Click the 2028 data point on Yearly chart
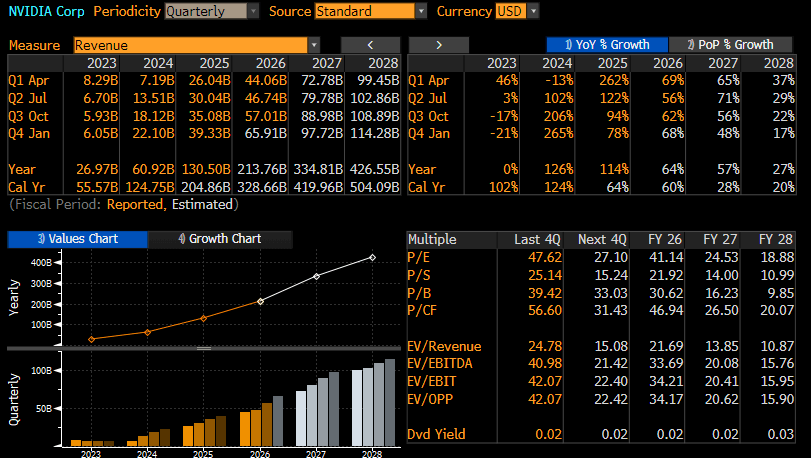Image resolution: width=811 pixels, height=458 pixels. point(372,257)
